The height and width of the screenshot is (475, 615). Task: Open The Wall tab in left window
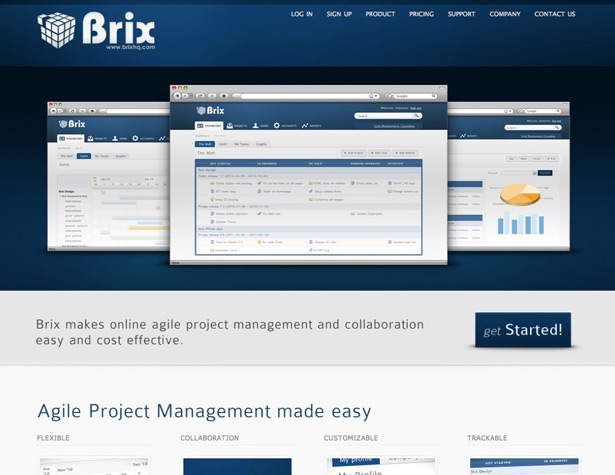point(66,156)
